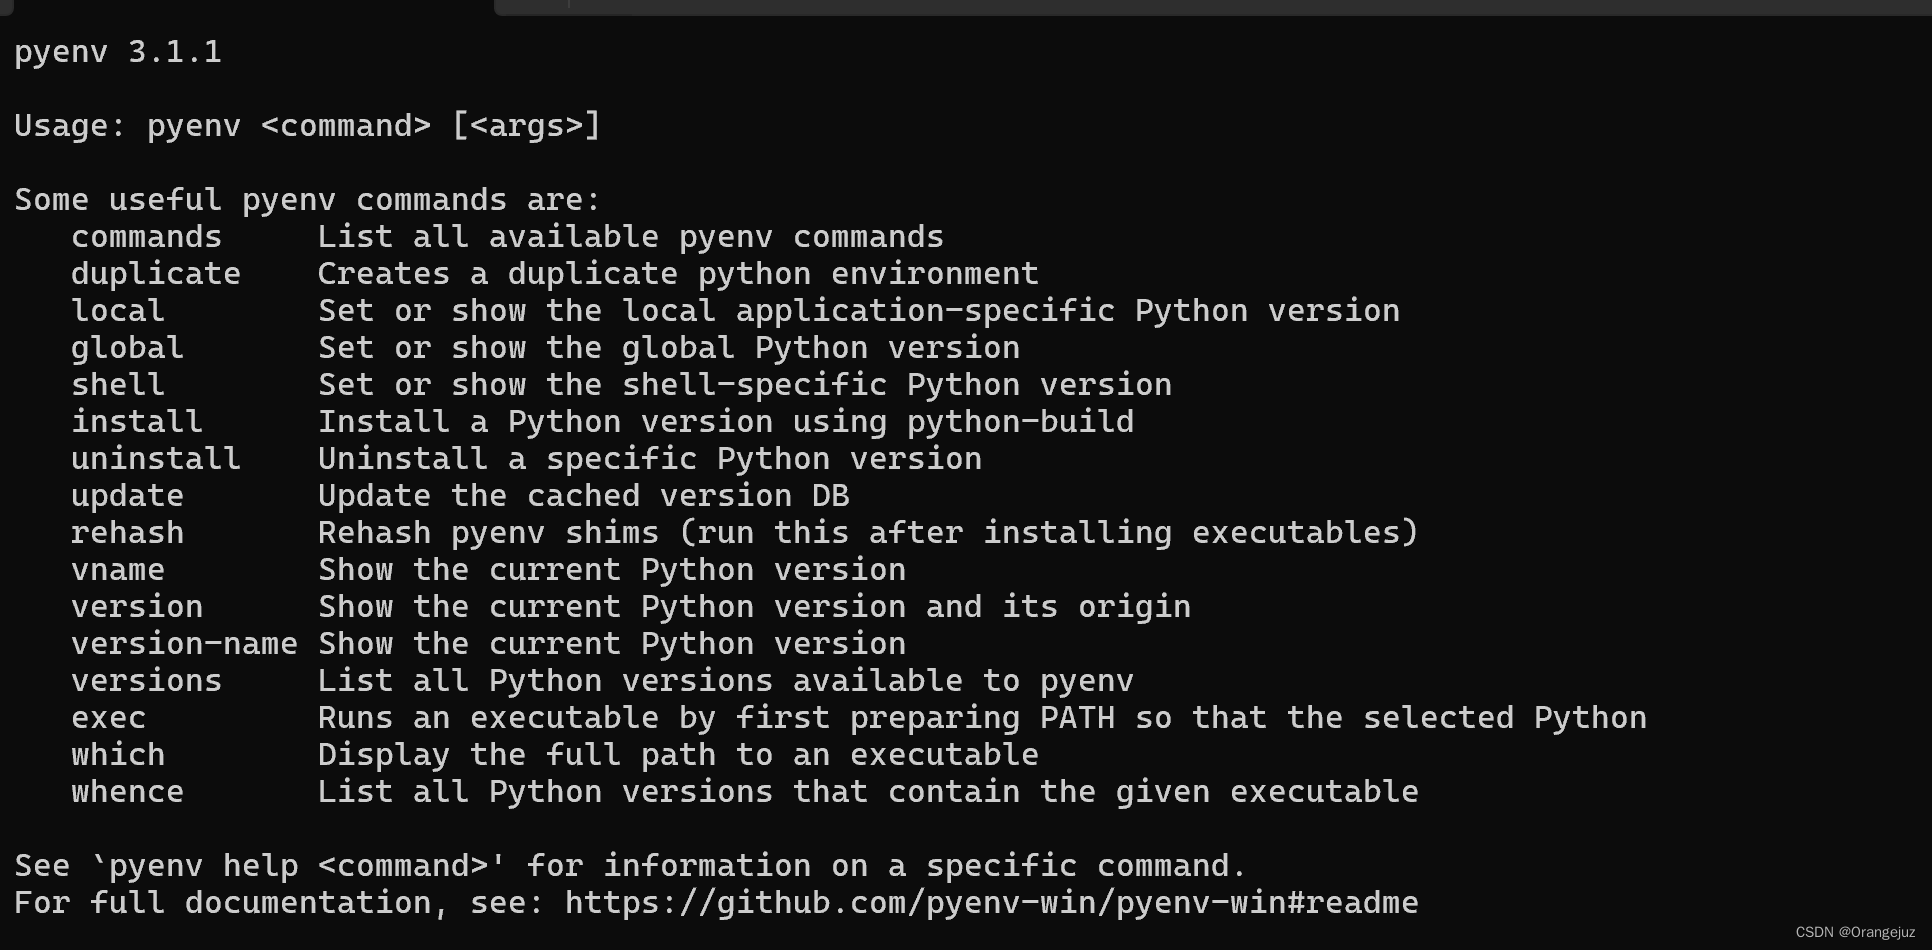
Task: Click the 'whence' command entry
Action: click(127, 792)
